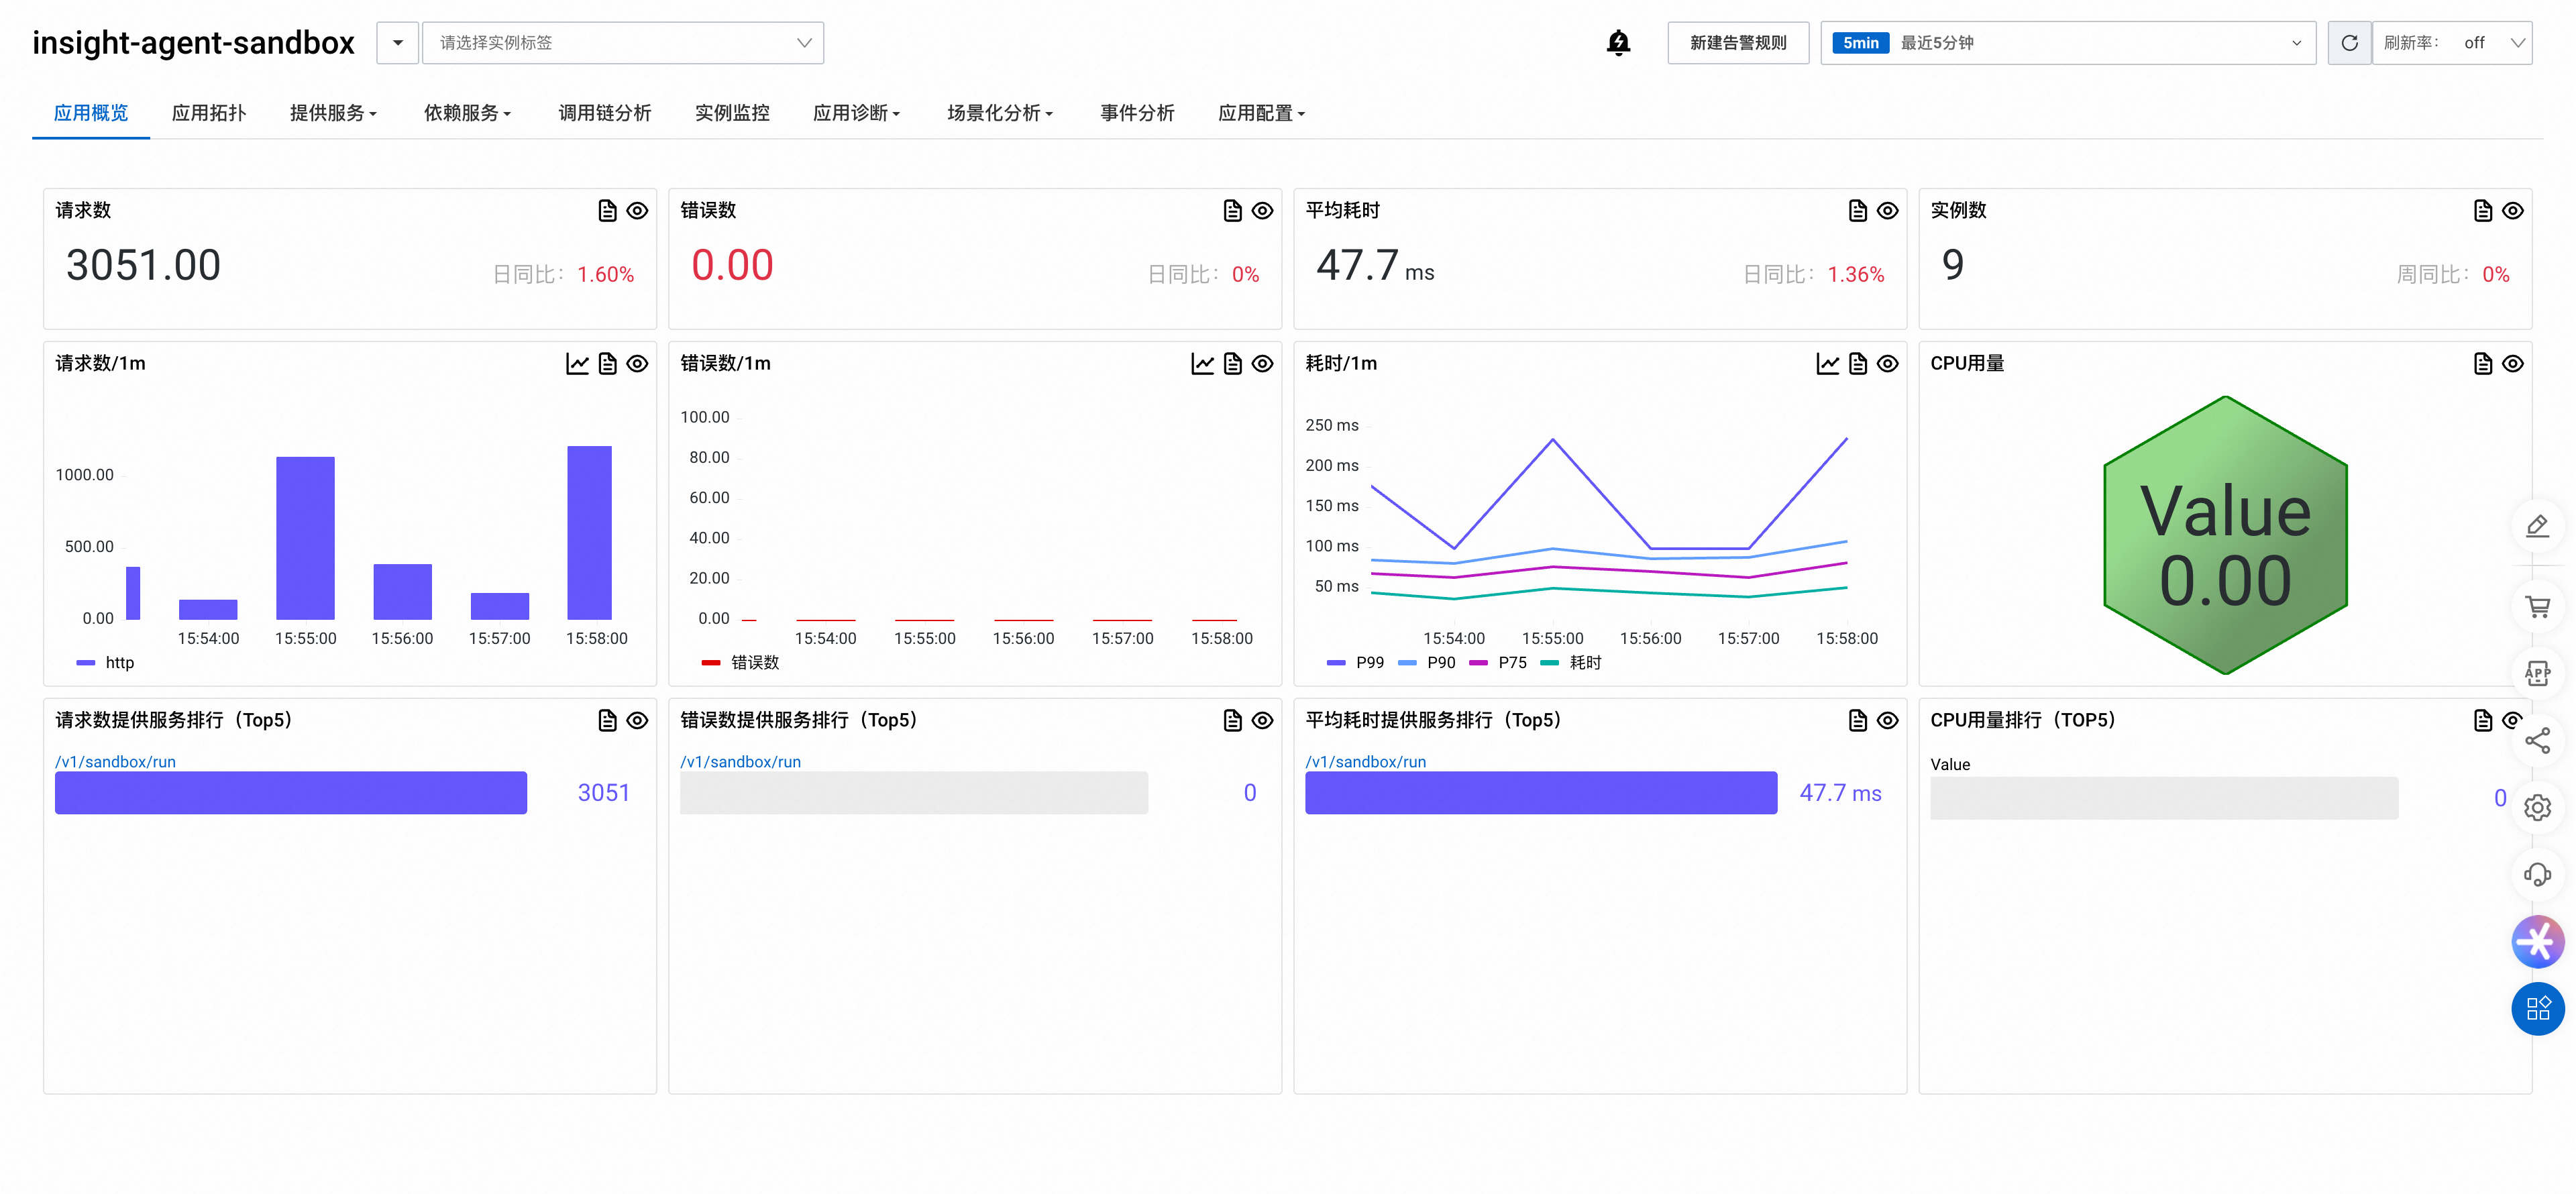Toggle the eye icon in the CPU用量 panel
Screen dimensions: 2576x1194
pos(2512,364)
